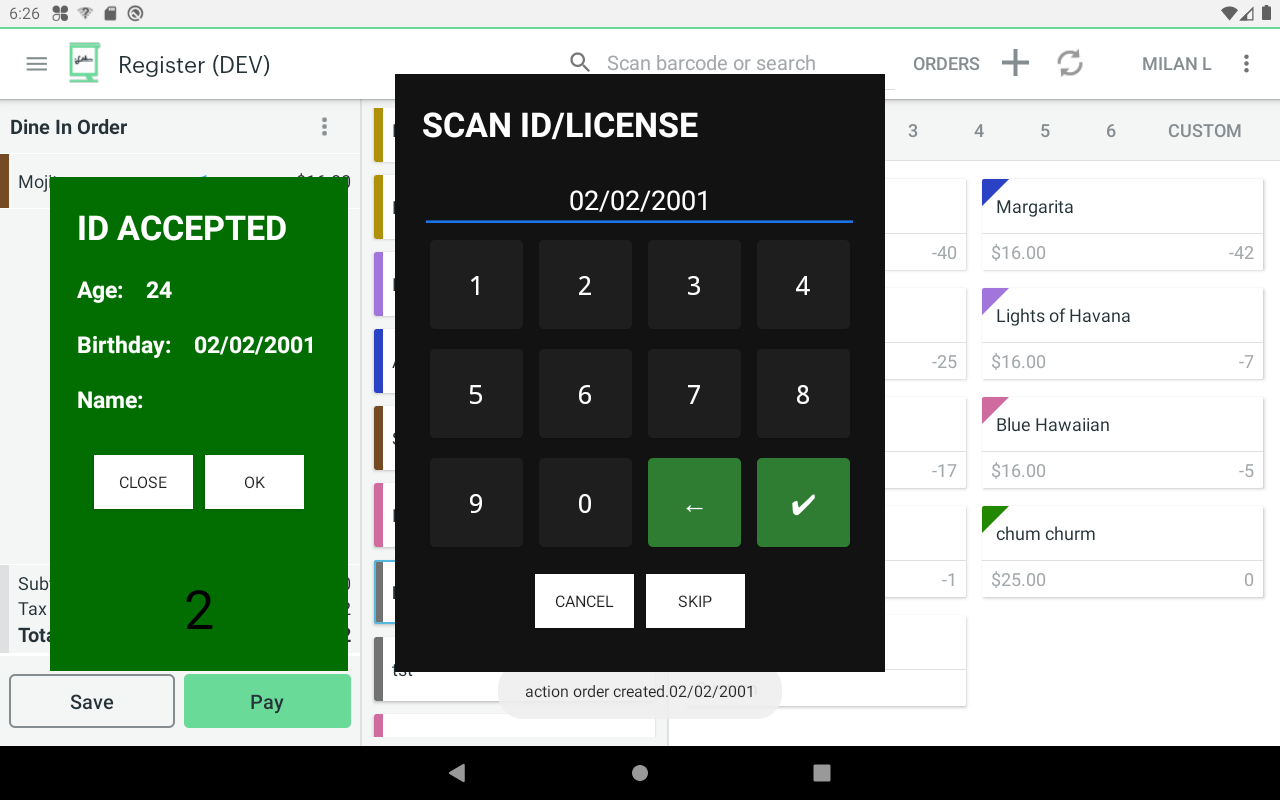Click the search magnifier icon
Screen dimensions: 1280x800
pyautogui.click(x=580, y=63)
